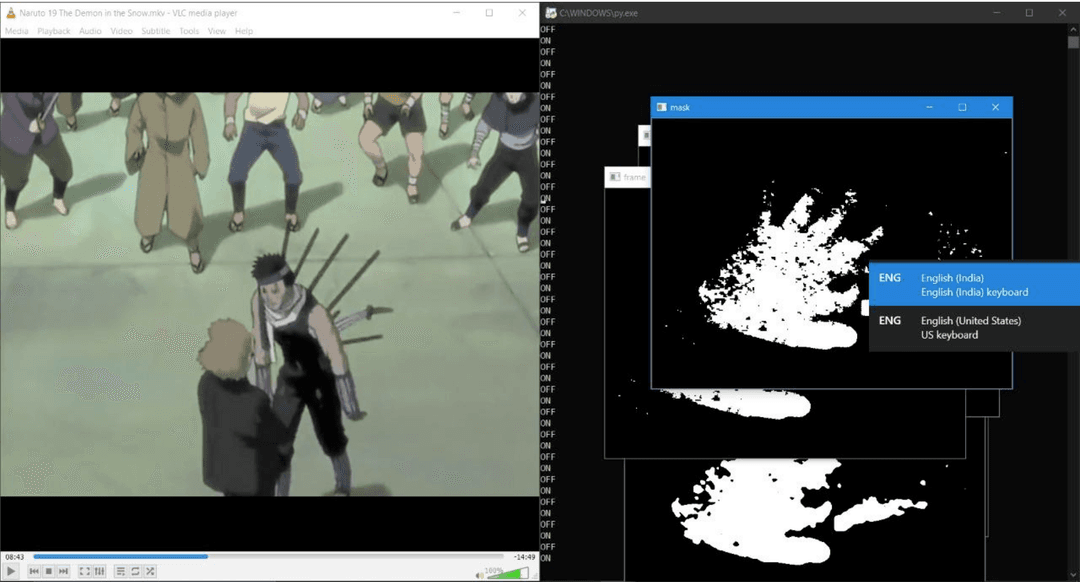Minimize the mask window
The image size is (1080, 582).
coord(929,107)
